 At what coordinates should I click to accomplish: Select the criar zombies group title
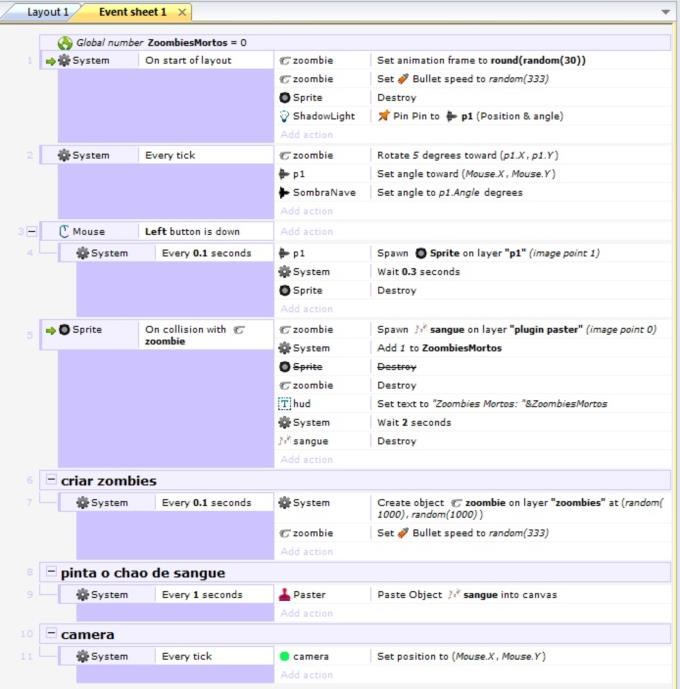(x=109, y=480)
